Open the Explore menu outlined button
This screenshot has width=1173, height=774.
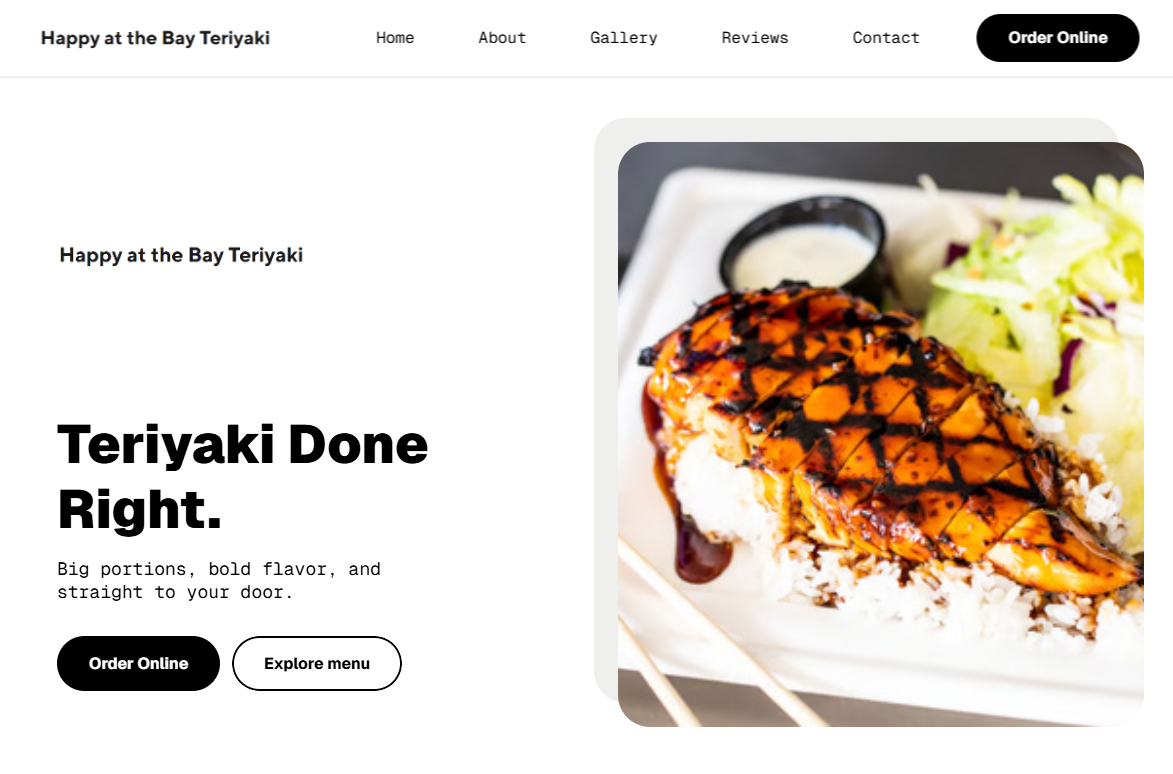click(x=316, y=663)
